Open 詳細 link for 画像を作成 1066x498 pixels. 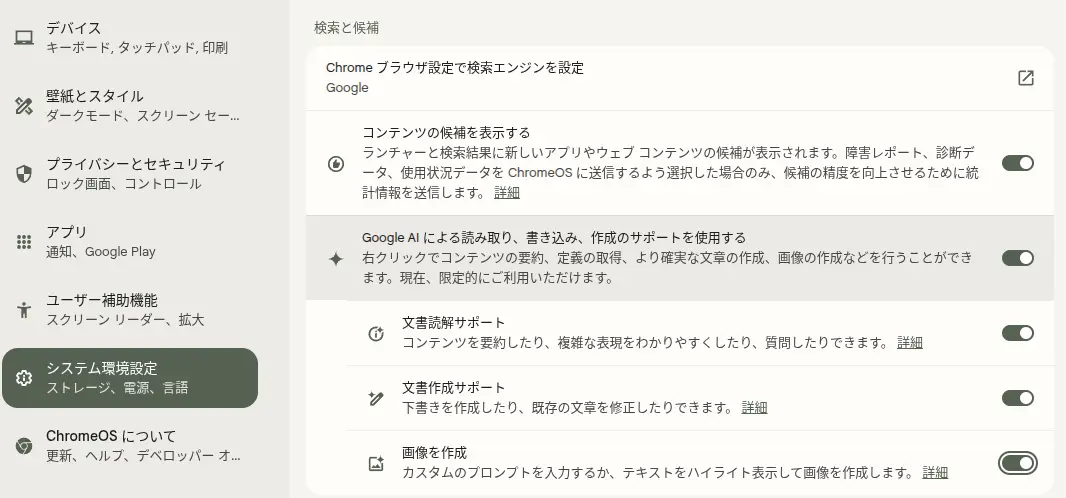click(935, 473)
